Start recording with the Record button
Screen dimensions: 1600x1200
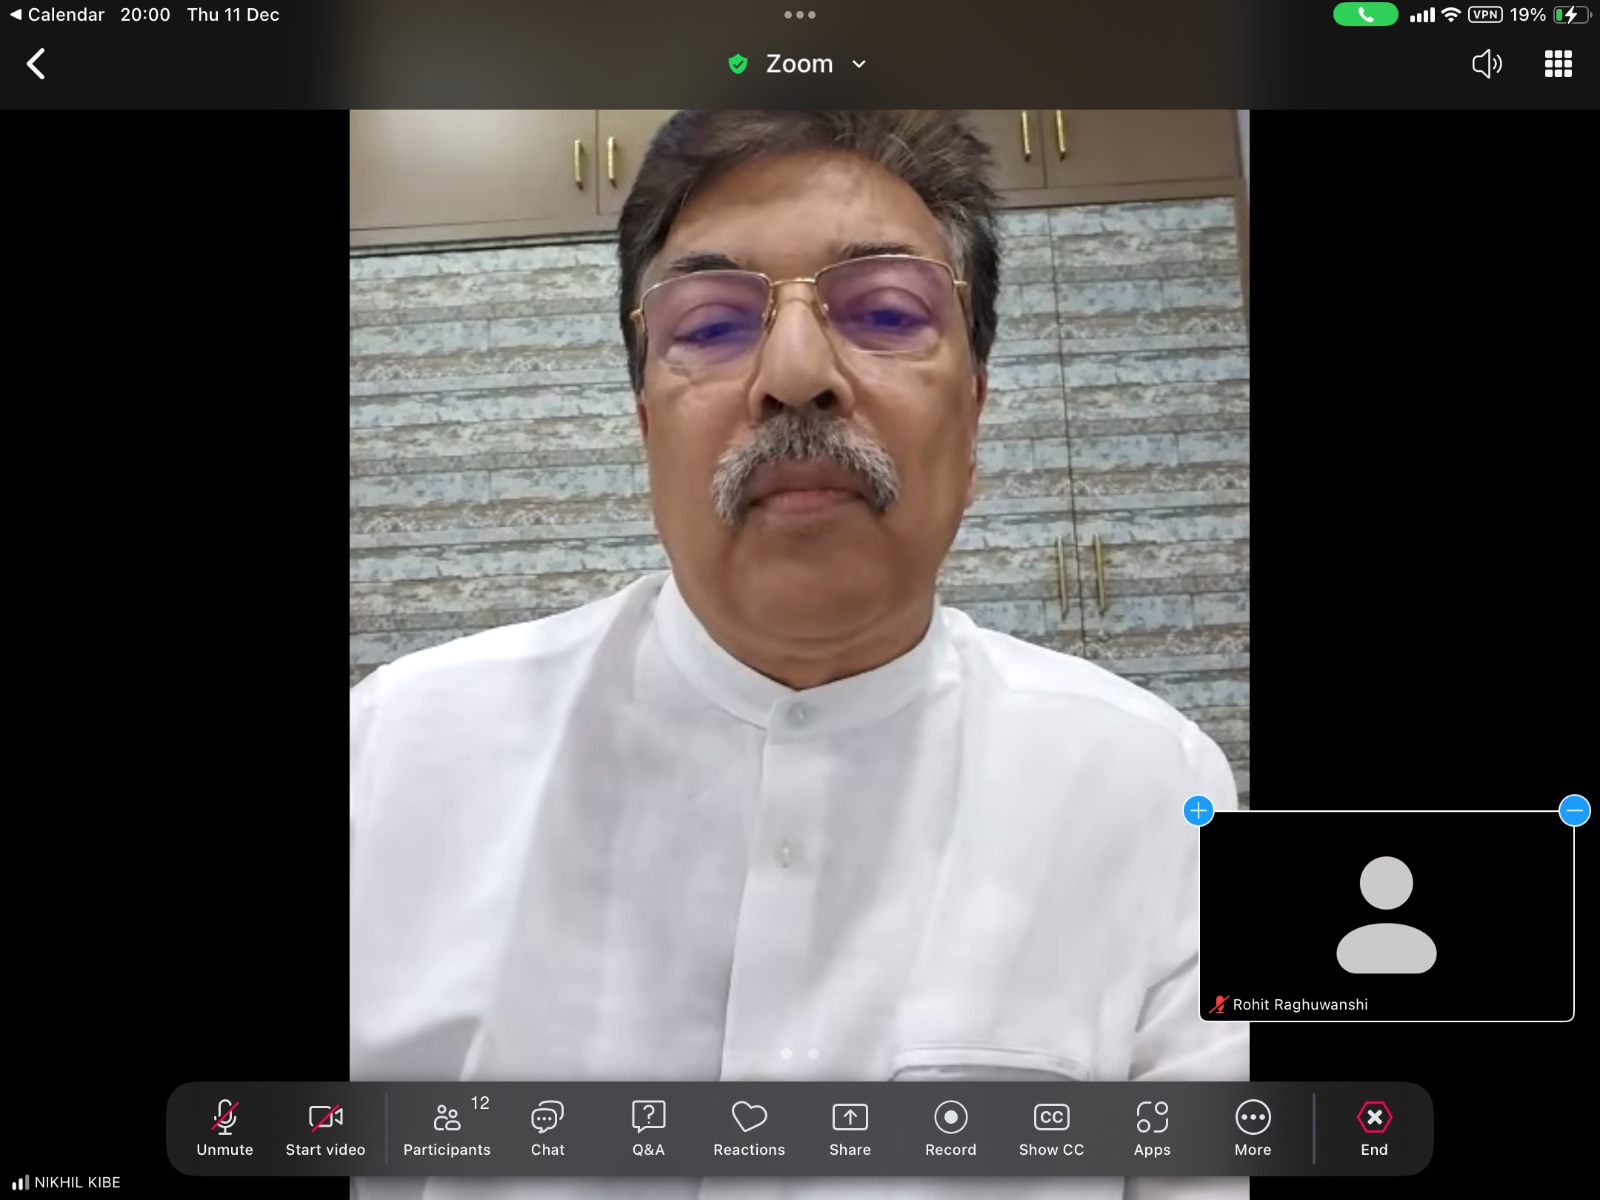[x=950, y=1128]
